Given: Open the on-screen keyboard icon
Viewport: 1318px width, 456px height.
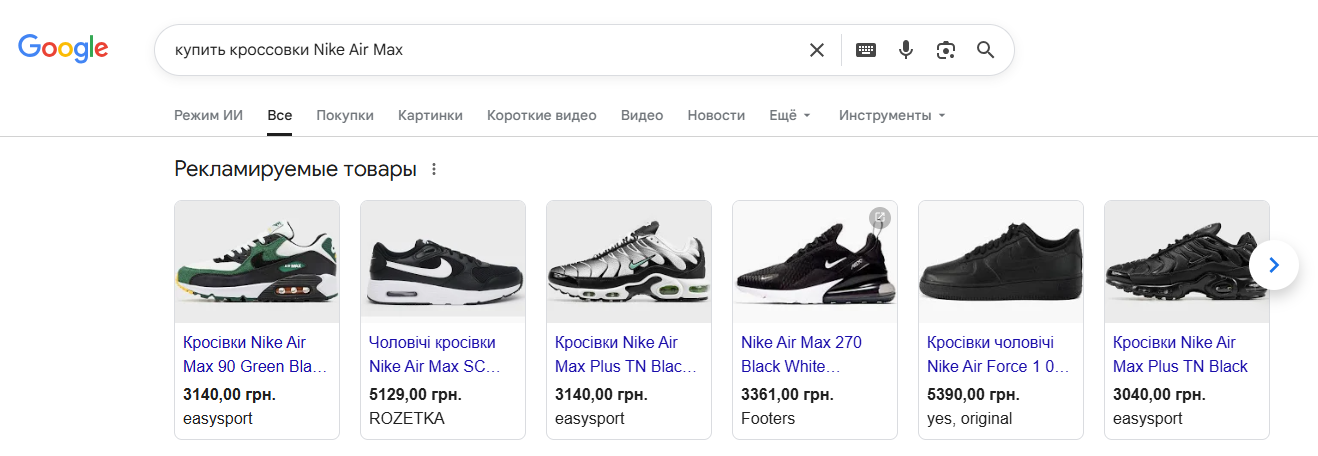Looking at the screenshot, I should click(x=866, y=50).
